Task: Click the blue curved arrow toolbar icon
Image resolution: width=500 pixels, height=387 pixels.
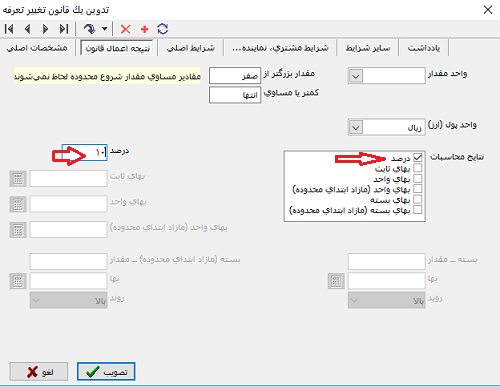Action: (x=89, y=29)
